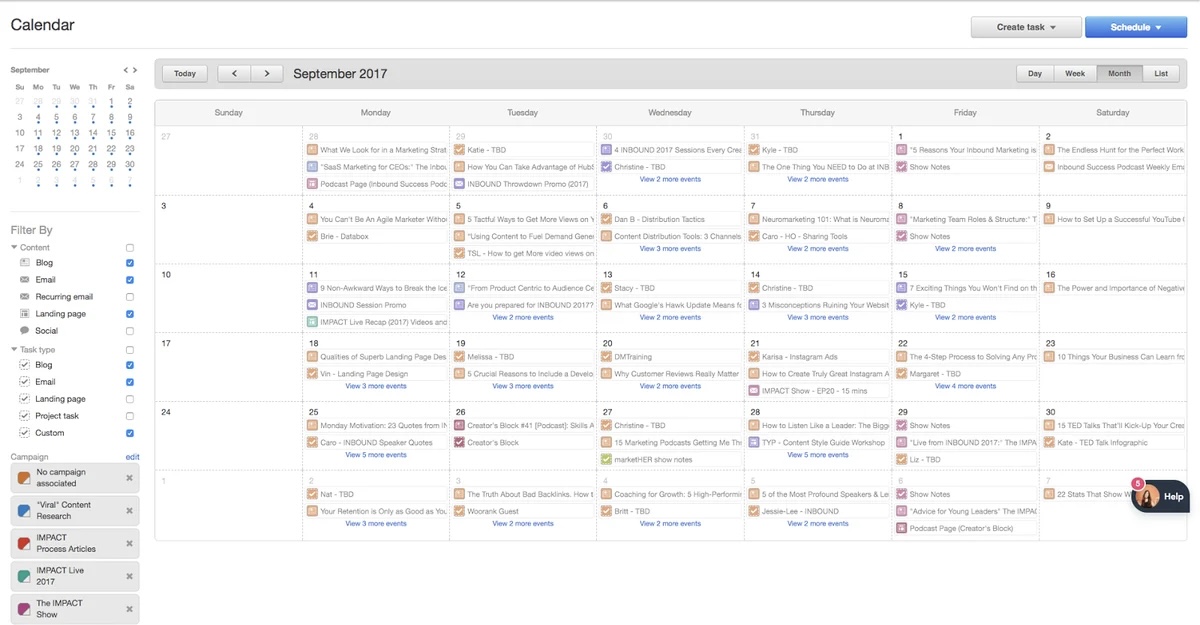Click the task icon next to Vin - Landing Page Design
Screen dimensions: 1200x625
[x=313, y=374]
